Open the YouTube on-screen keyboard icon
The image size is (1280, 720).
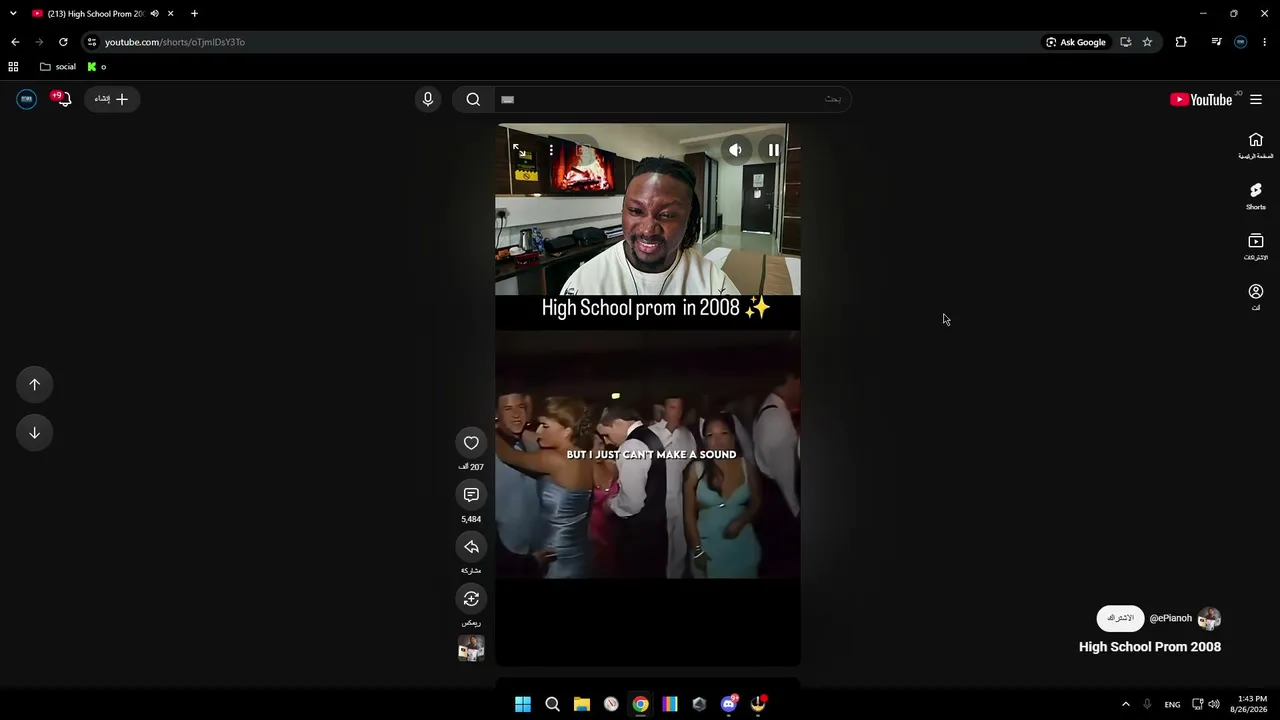click(x=507, y=99)
